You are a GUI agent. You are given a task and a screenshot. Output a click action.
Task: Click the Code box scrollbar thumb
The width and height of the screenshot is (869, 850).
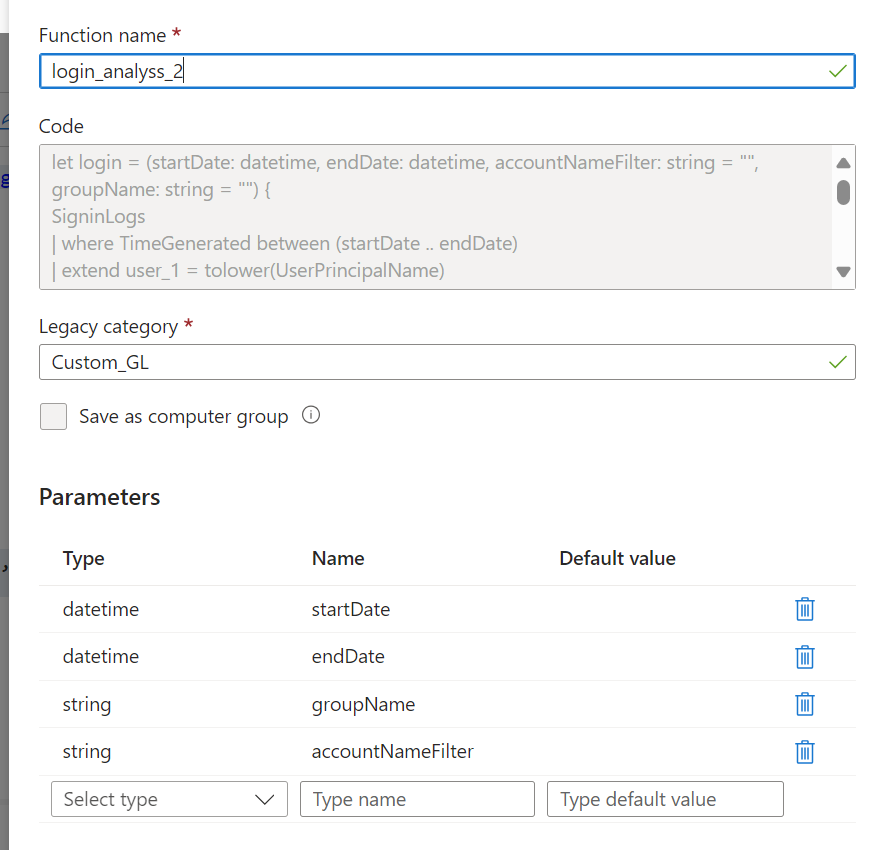click(x=843, y=193)
